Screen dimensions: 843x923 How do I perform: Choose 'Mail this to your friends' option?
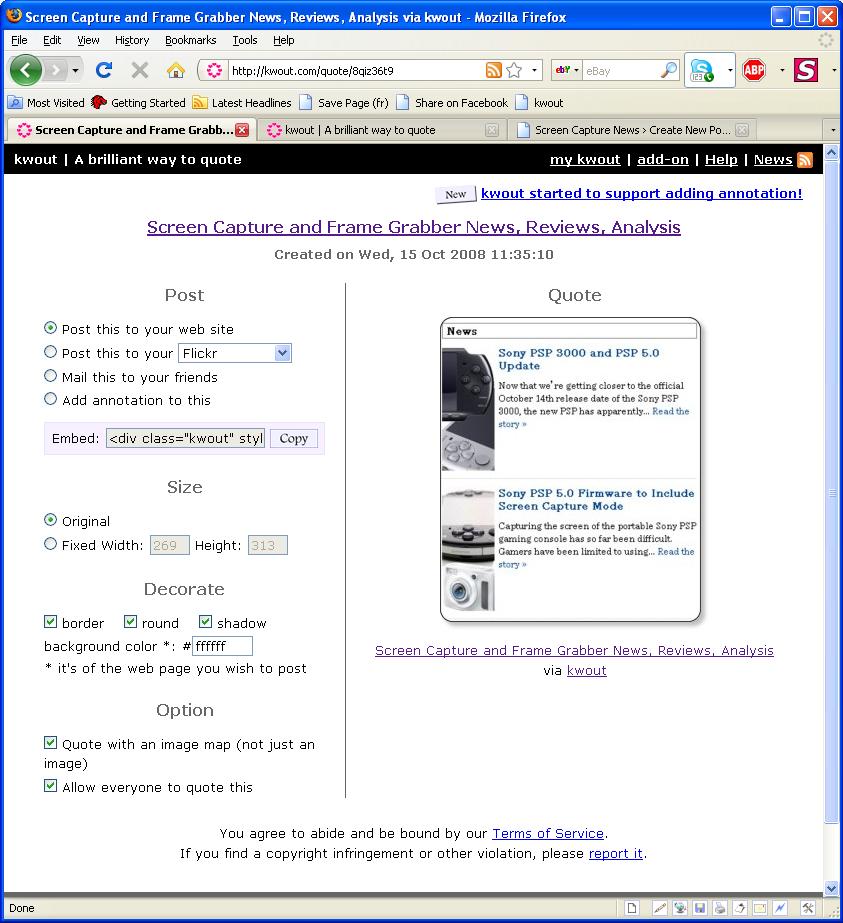pyautogui.click(x=51, y=376)
